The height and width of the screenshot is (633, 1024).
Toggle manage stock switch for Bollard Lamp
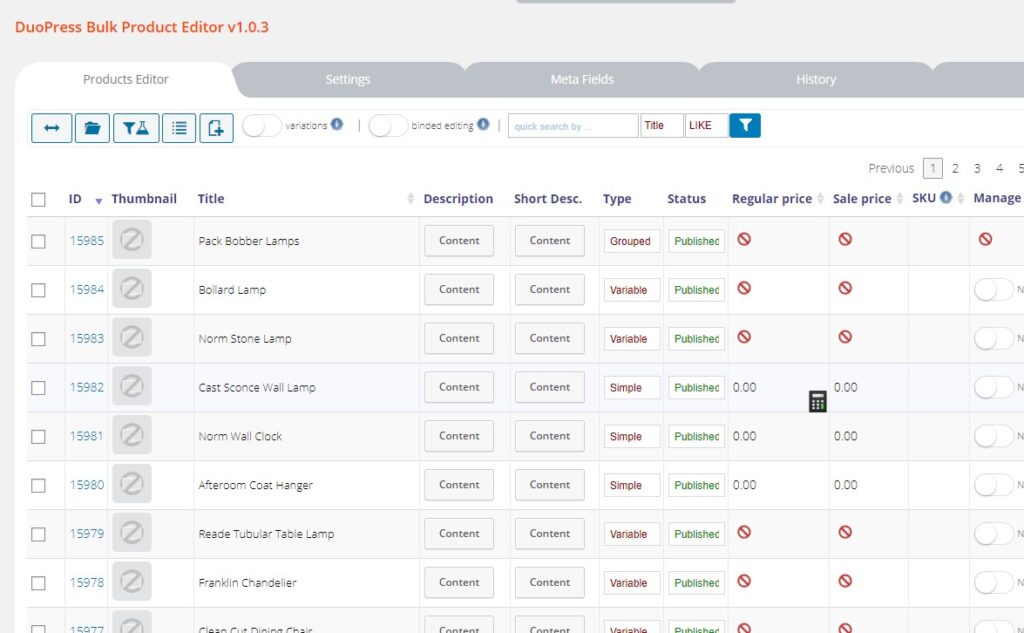click(993, 289)
